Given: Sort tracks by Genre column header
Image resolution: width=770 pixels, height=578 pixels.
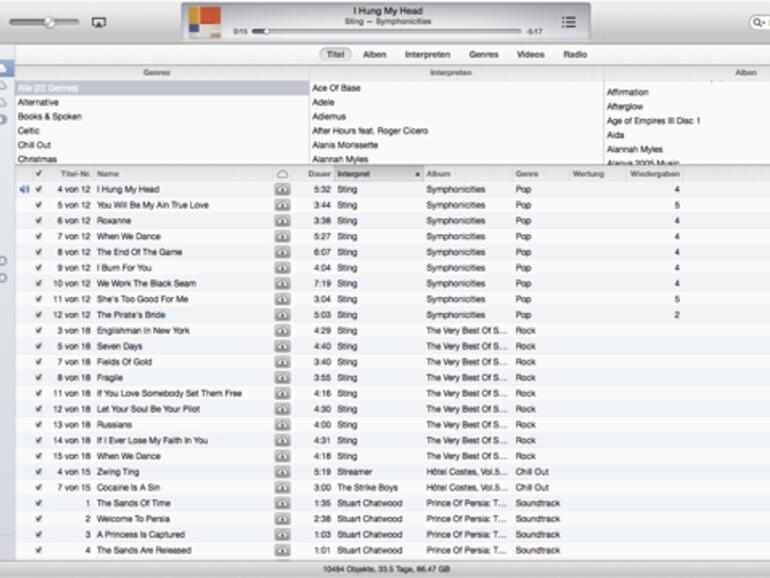Looking at the screenshot, I should point(527,174).
